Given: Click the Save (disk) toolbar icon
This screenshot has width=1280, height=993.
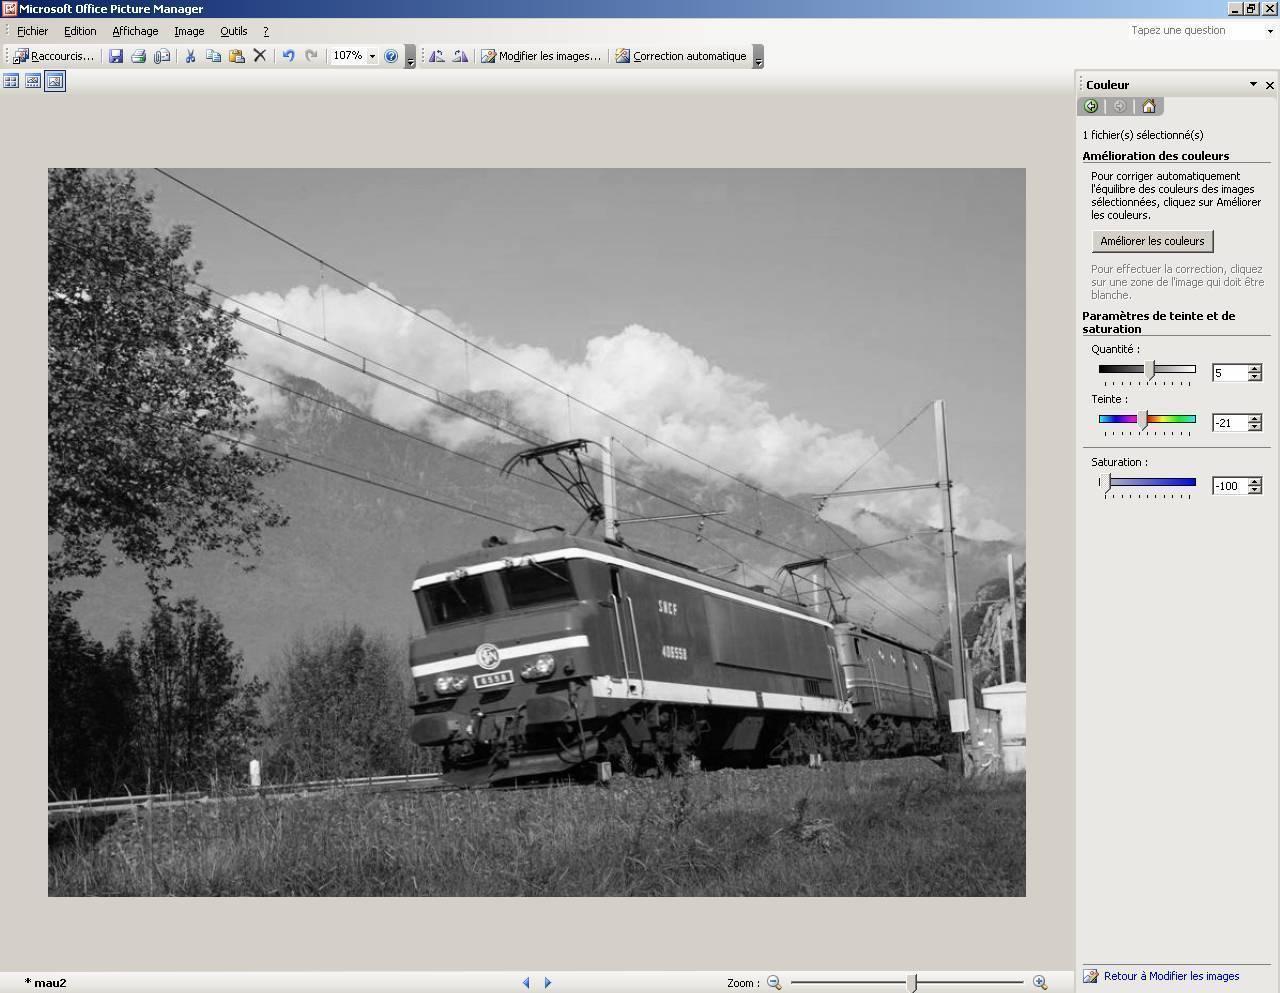Looking at the screenshot, I should pos(116,56).
